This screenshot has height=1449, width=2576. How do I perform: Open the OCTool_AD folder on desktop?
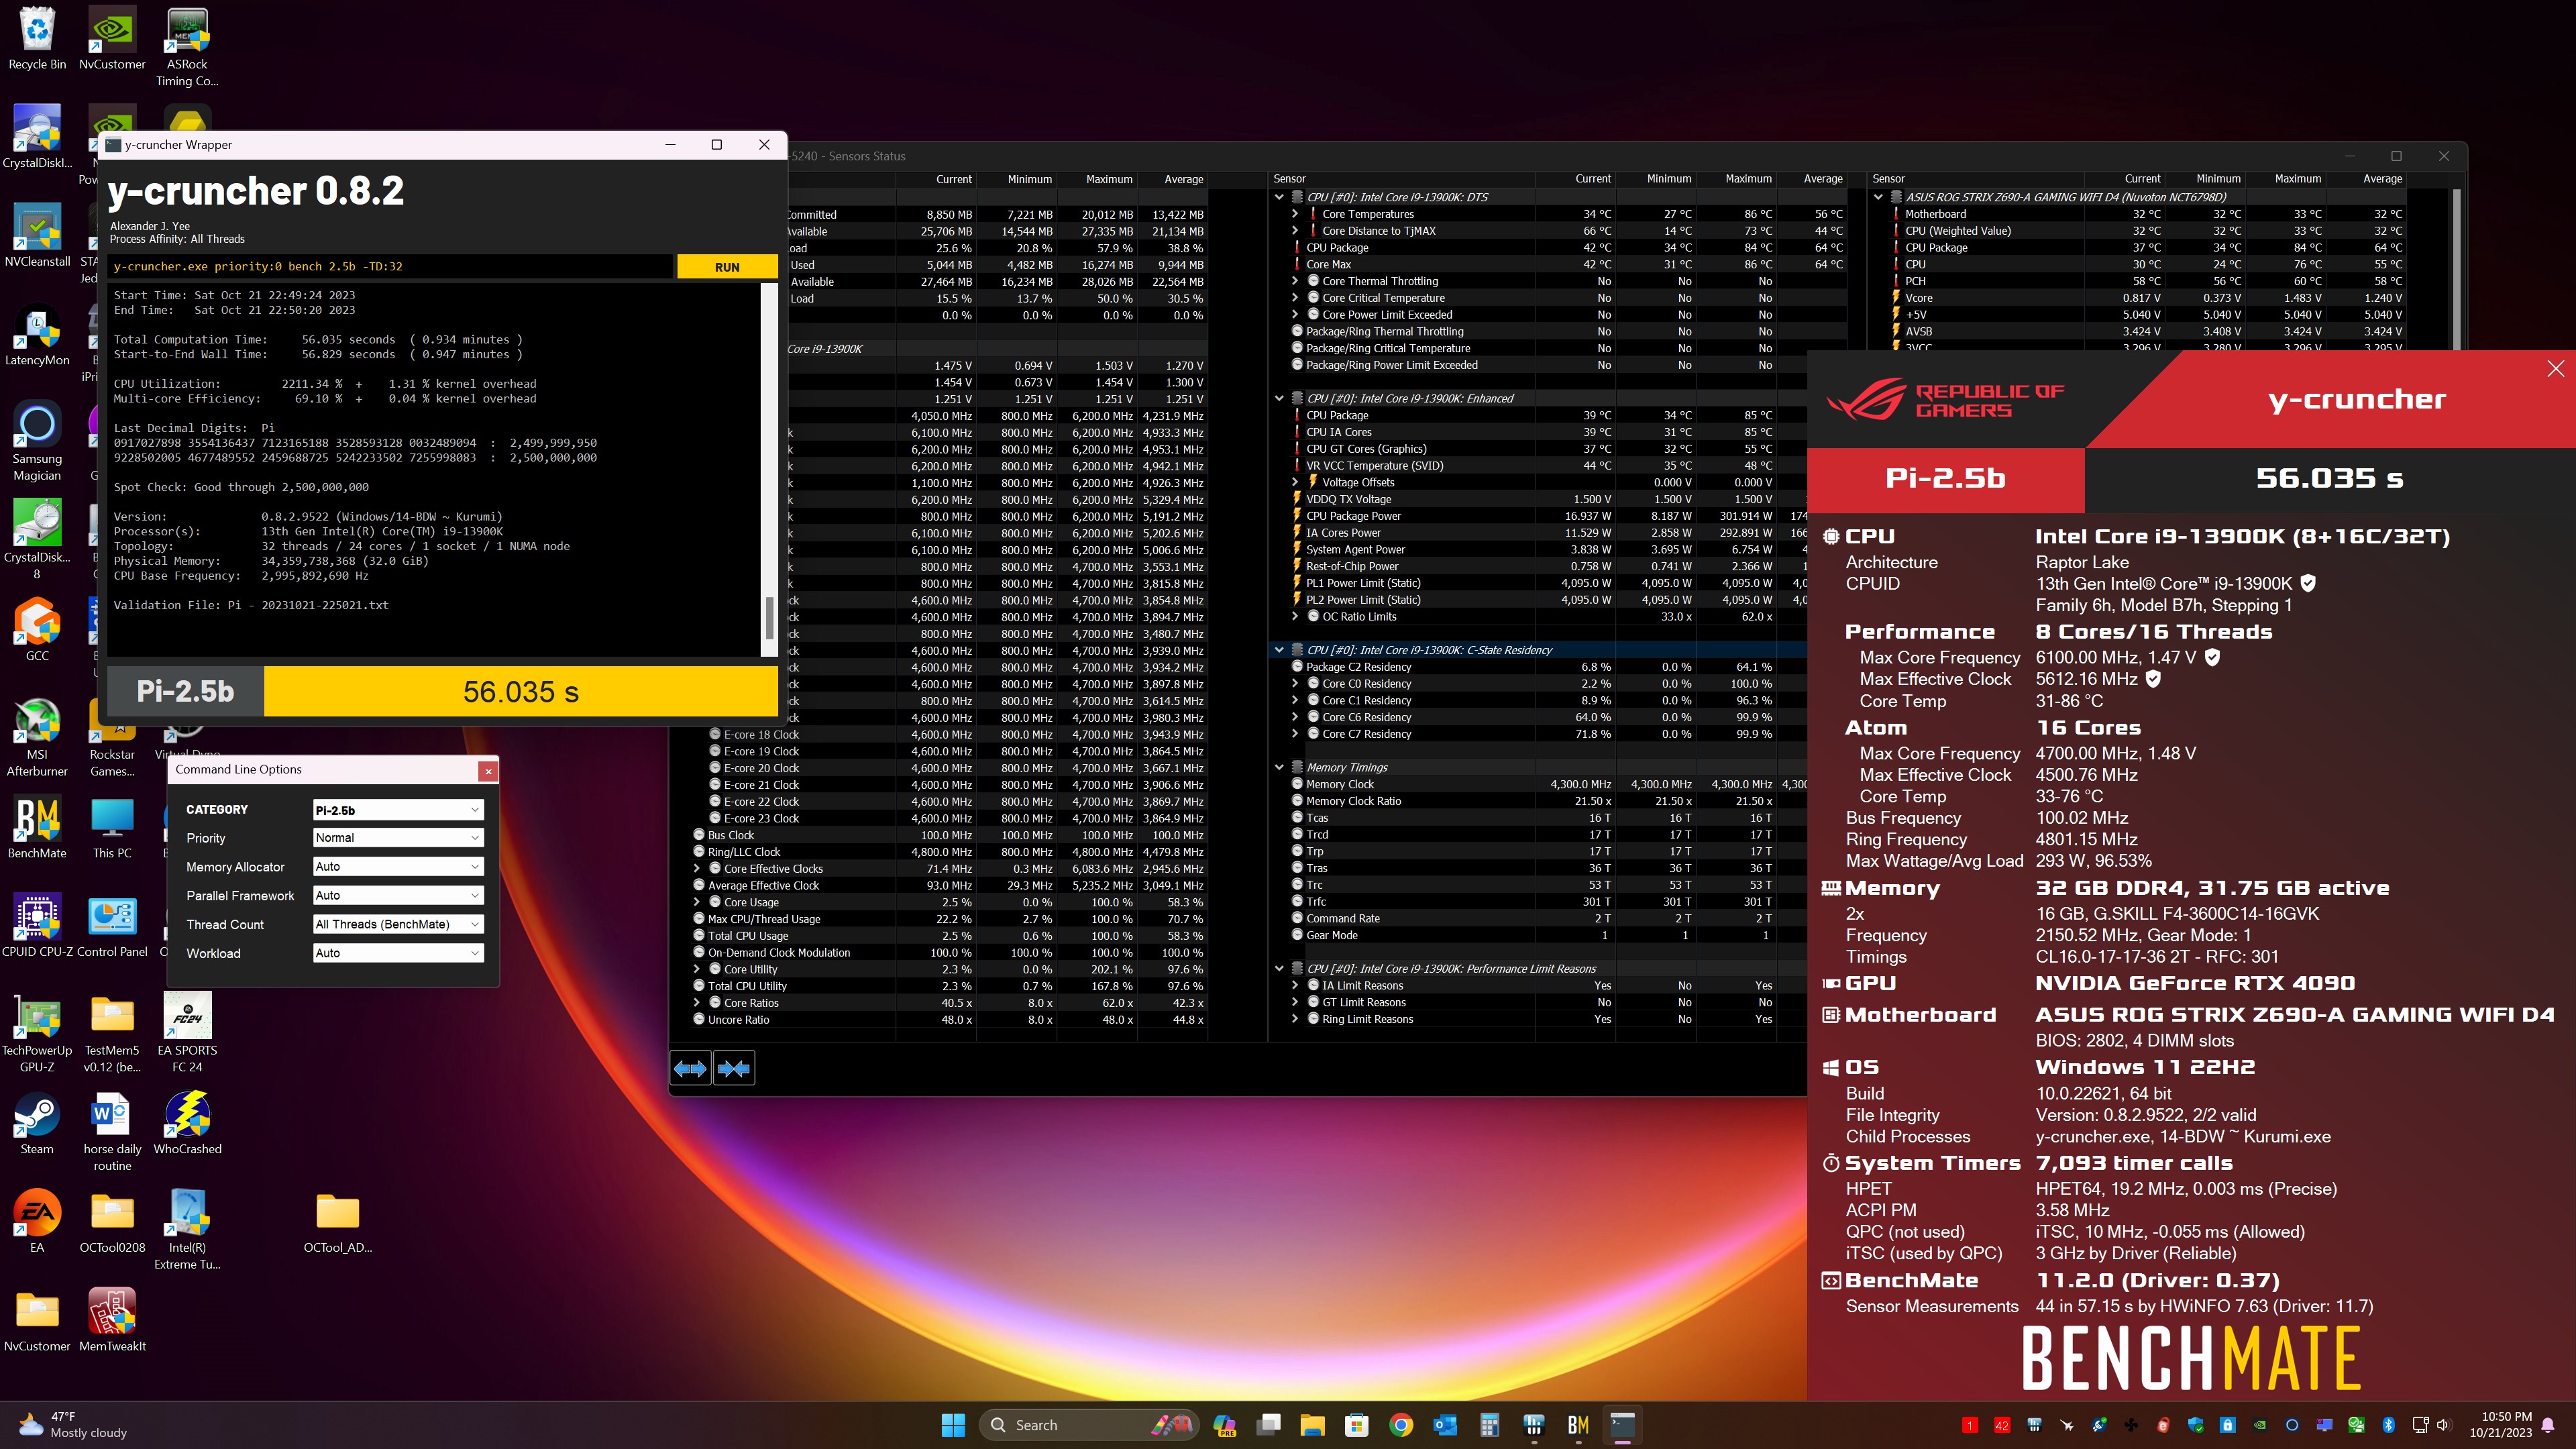point(337,1222)
